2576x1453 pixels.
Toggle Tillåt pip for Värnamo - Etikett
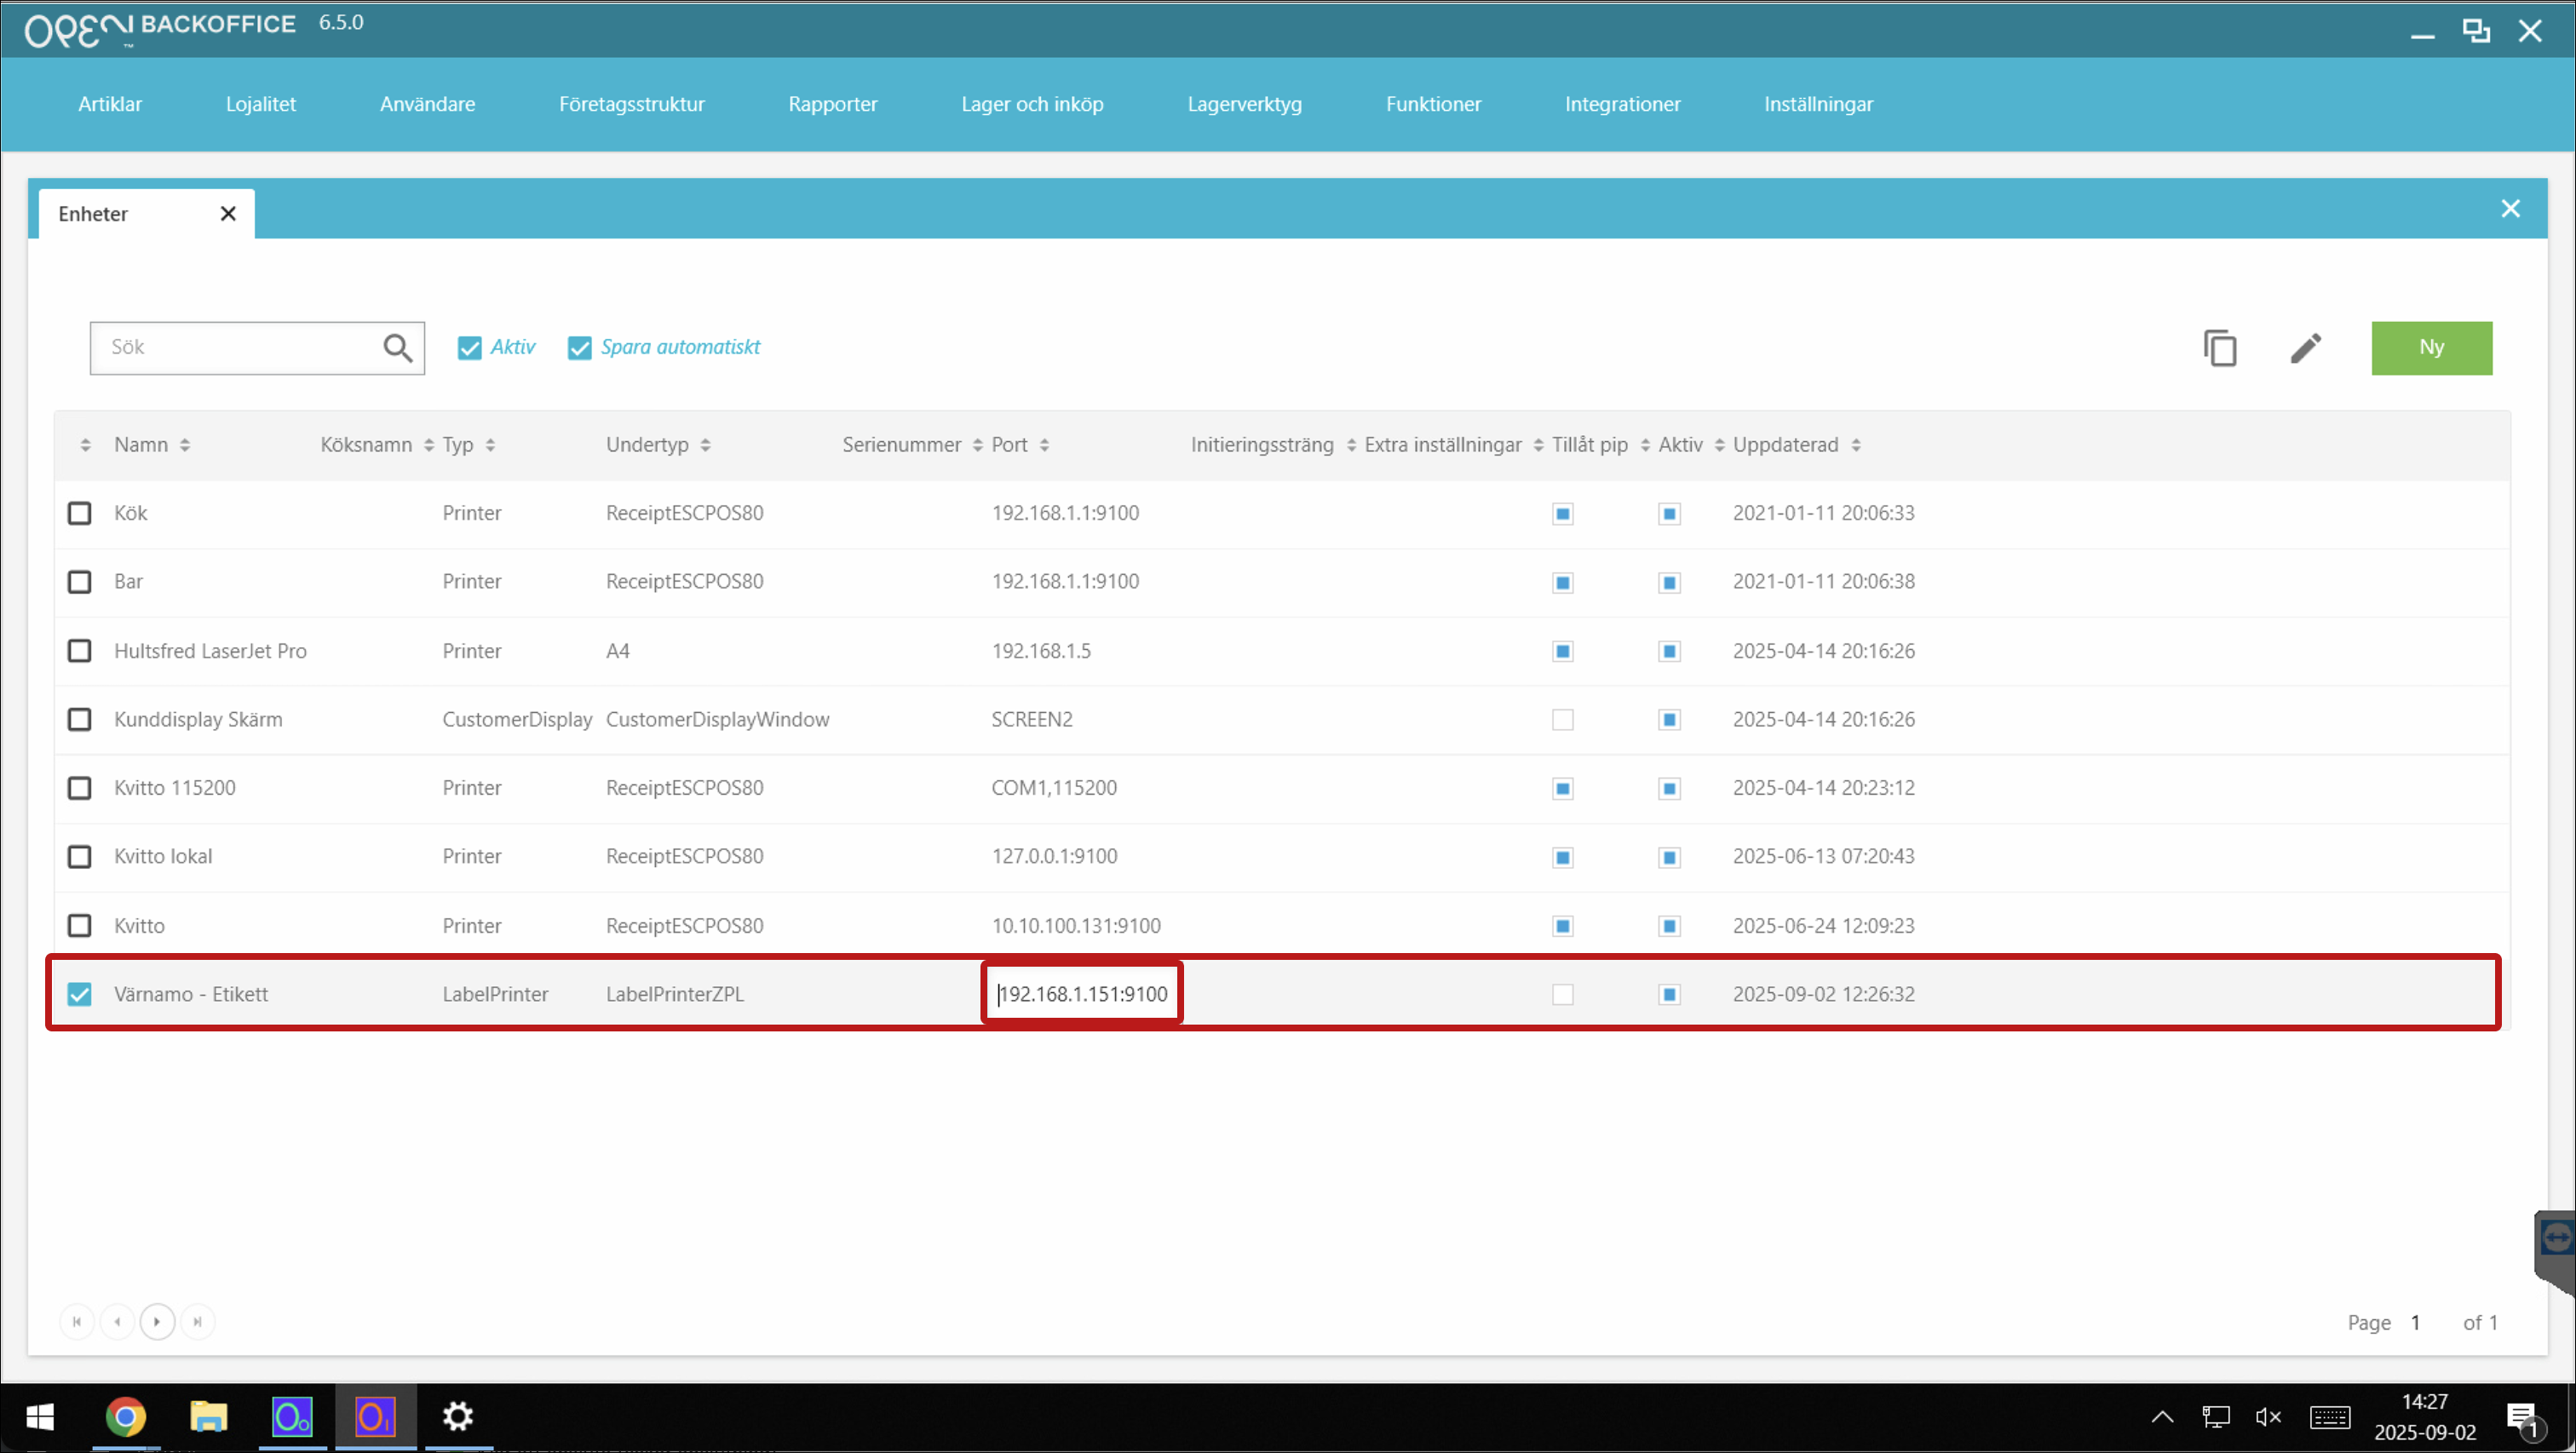pyautogui.click(x=1563, y=994)
